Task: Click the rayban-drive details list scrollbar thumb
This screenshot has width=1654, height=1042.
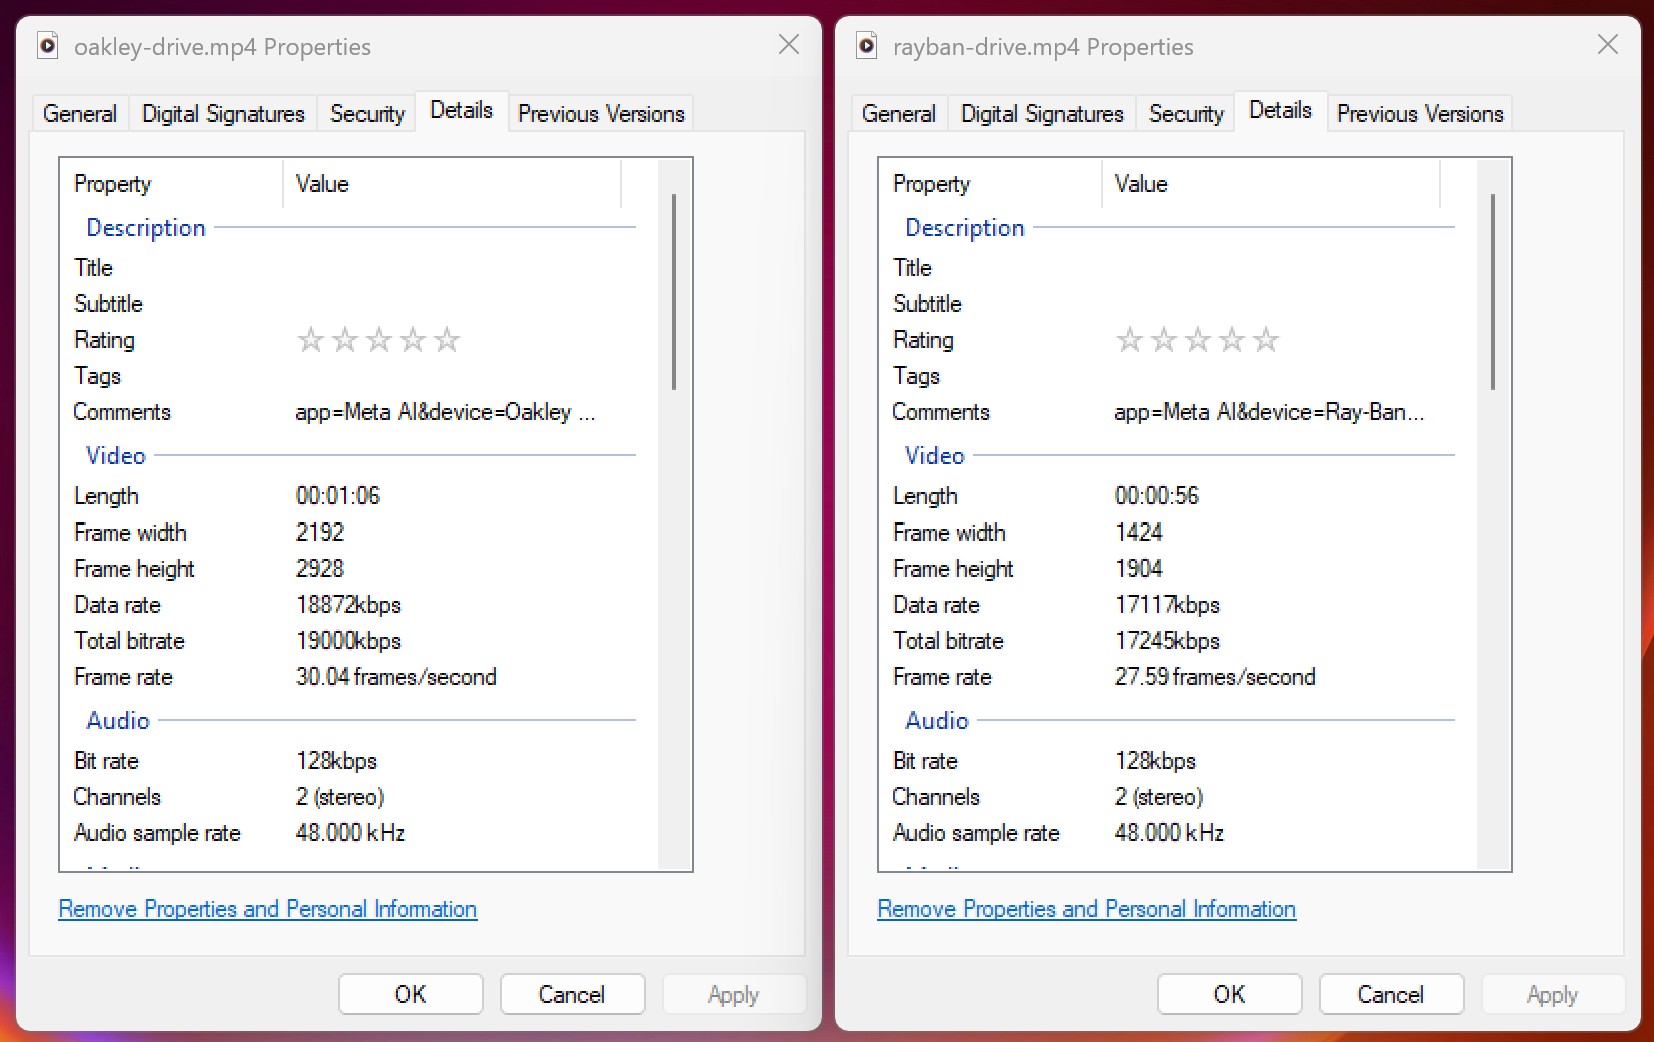Action: (x=1493, y=291)
